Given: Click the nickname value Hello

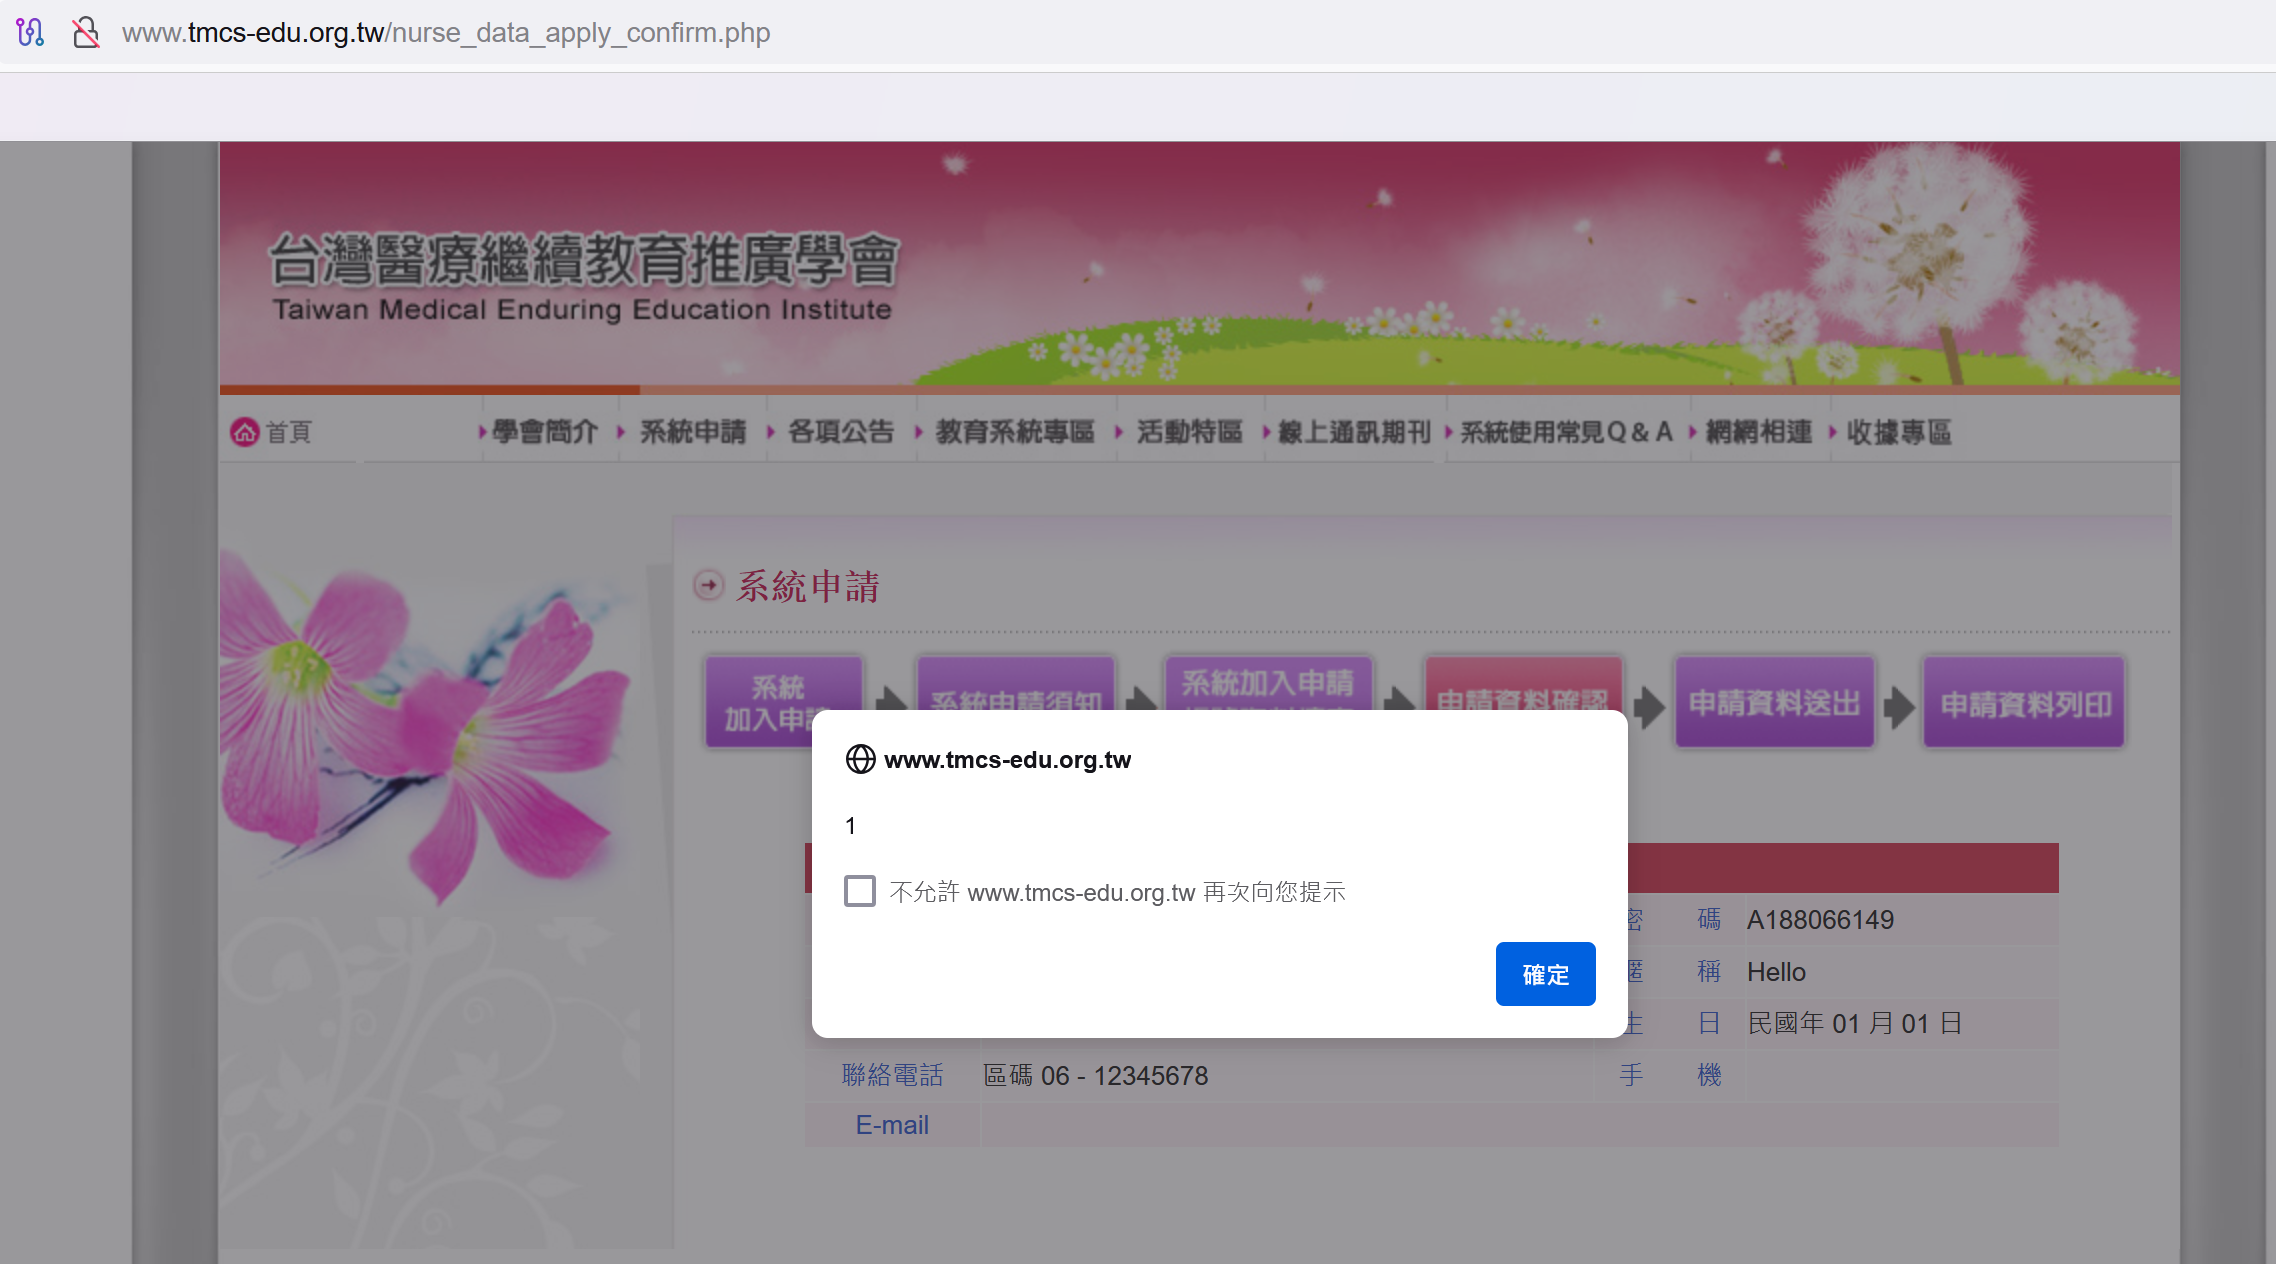Looking at the screenshot, I should (x=1776, y=972).
